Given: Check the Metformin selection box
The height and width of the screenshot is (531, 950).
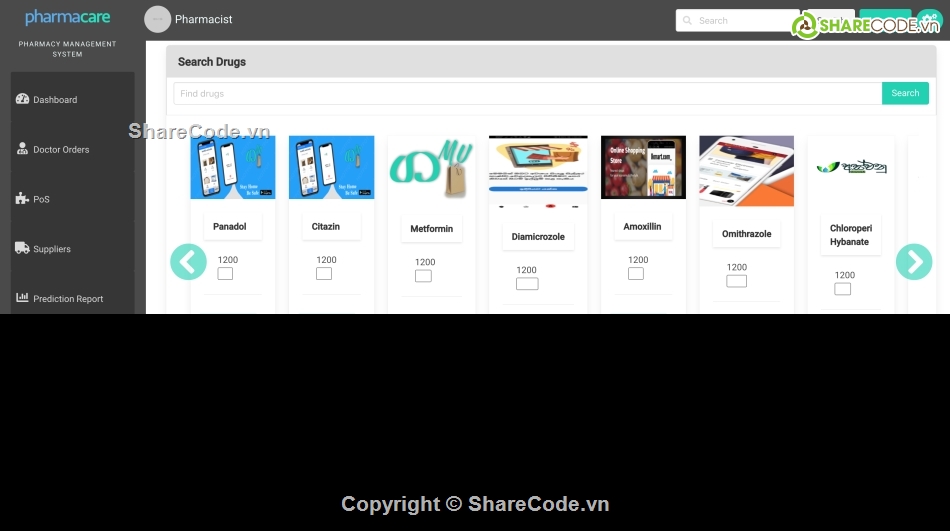Looking at the screenshot, I should tap(423, 276).
